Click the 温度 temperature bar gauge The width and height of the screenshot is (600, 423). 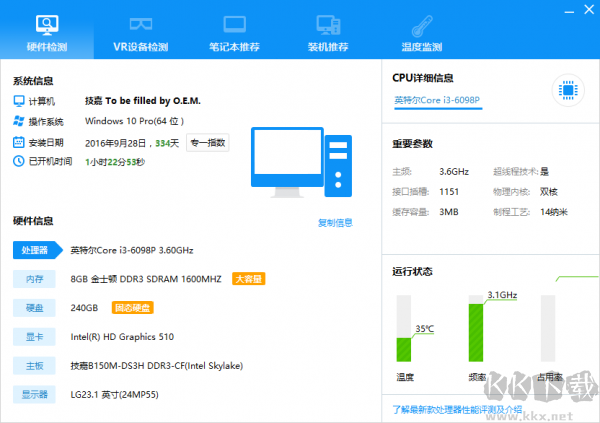click(x=404, y=328)
